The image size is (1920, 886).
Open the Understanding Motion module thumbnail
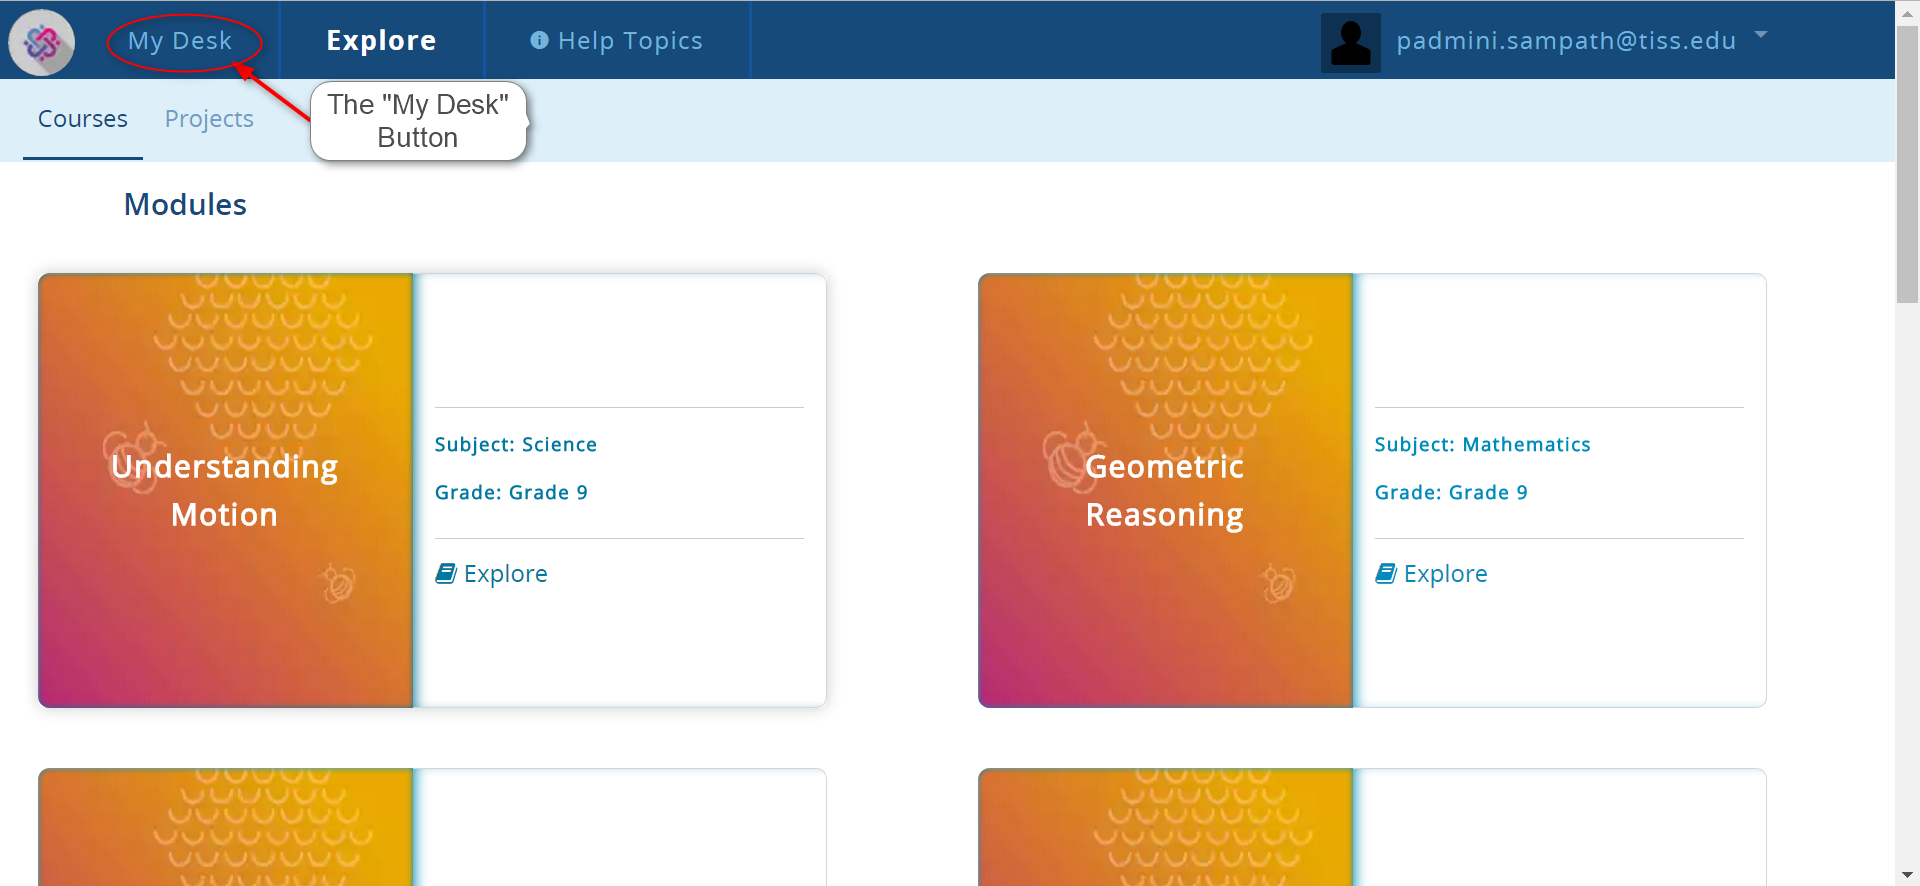[x=225, y=490]
